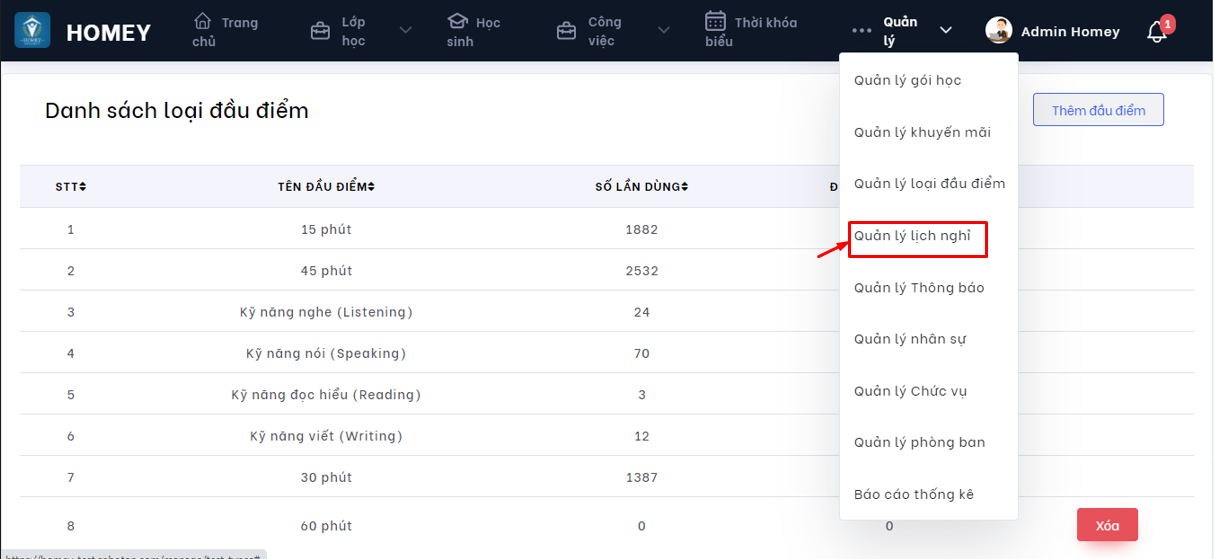Select Quản lý lịch nghỉ menu item
This screenshot has height=559, width=1214.
tap(912, 236)
